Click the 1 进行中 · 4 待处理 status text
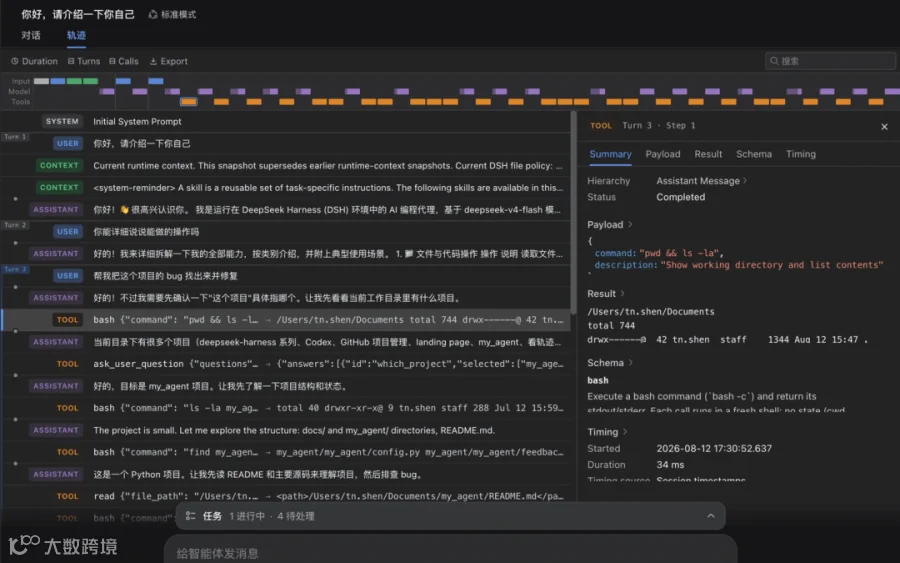900x563 pixels. (x=271, y=516)
